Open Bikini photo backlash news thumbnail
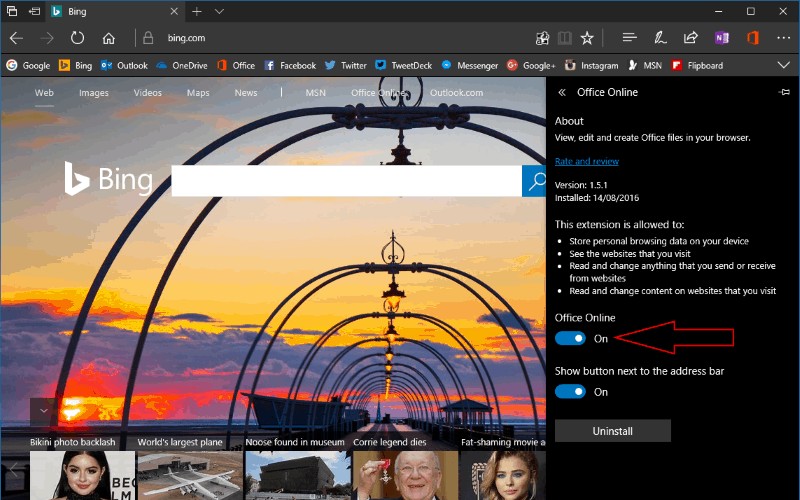The height and width of the screenshot is (500, 800). coord(83,476)
